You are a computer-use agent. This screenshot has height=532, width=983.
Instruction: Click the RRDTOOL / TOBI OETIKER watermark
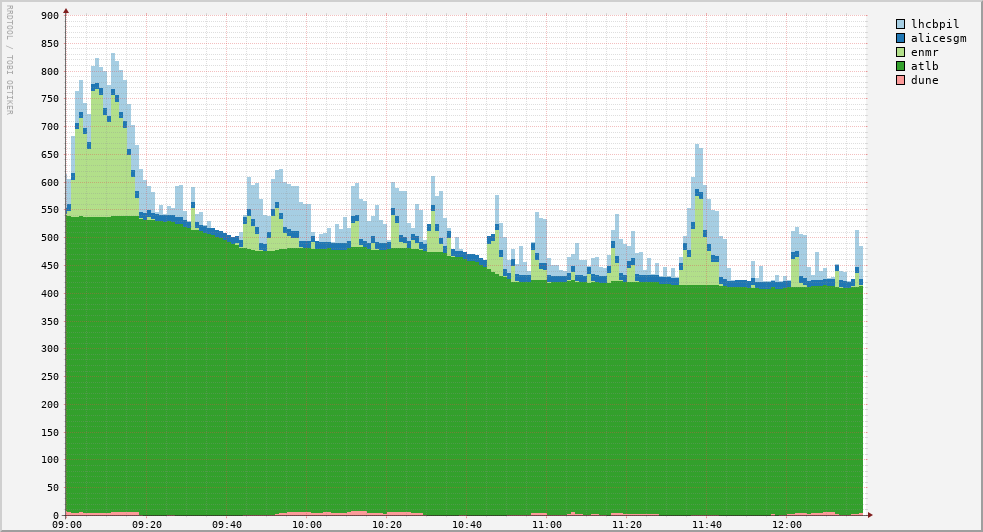pos(9,60)
